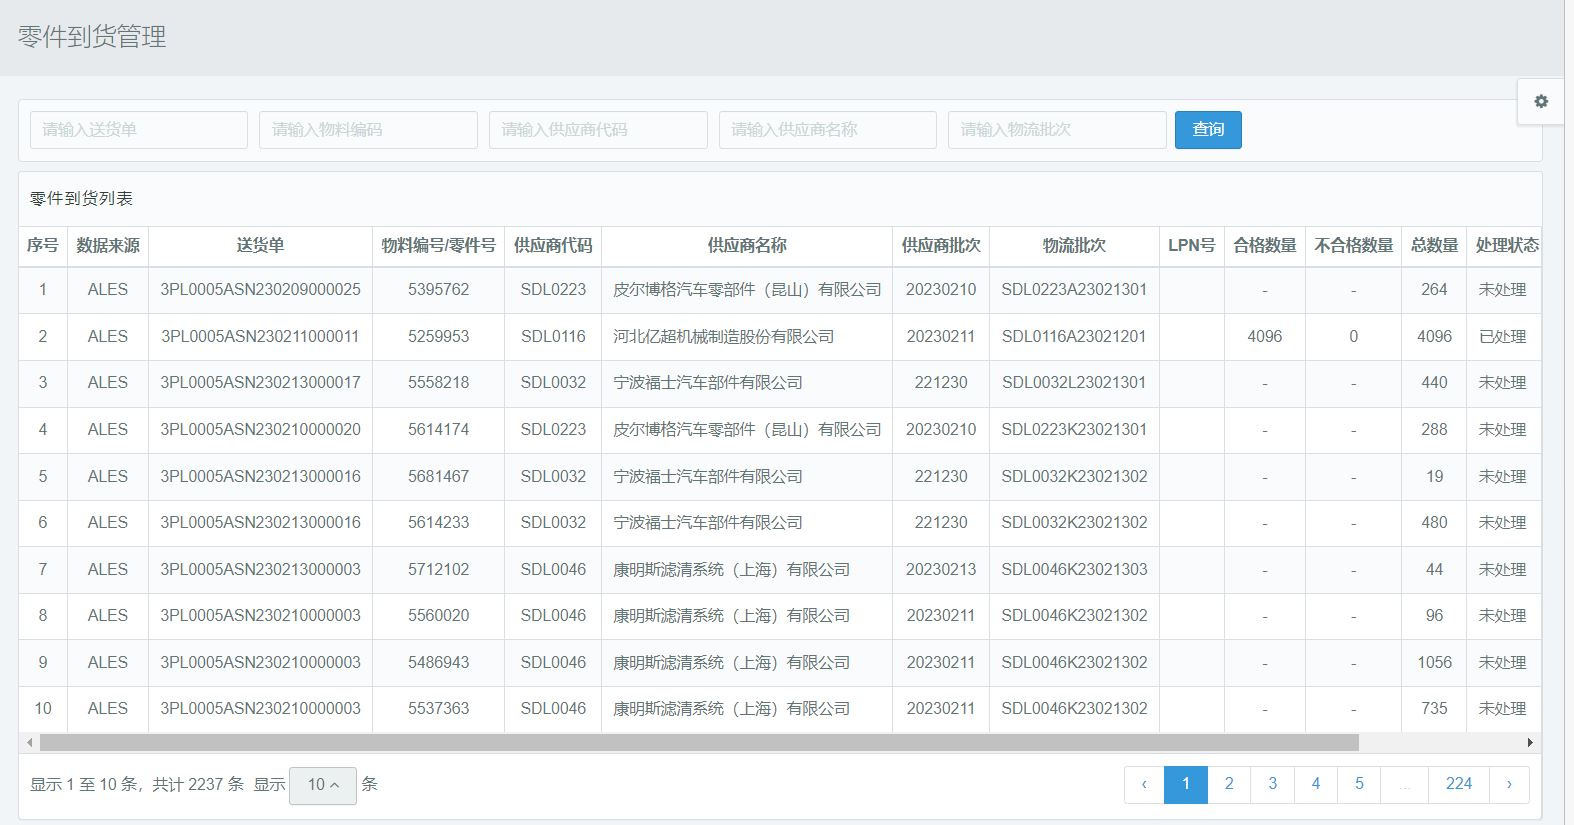Select pagination page 3
This screenshot has width=1574, height=825.
[x=1272, y=784]
